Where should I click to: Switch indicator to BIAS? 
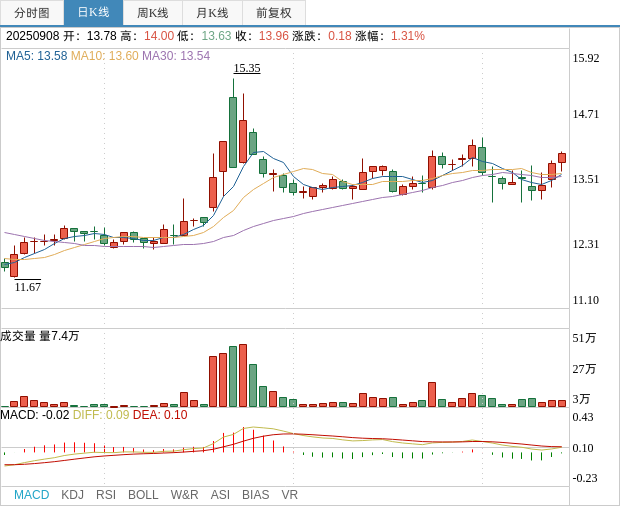coord(255,495)
